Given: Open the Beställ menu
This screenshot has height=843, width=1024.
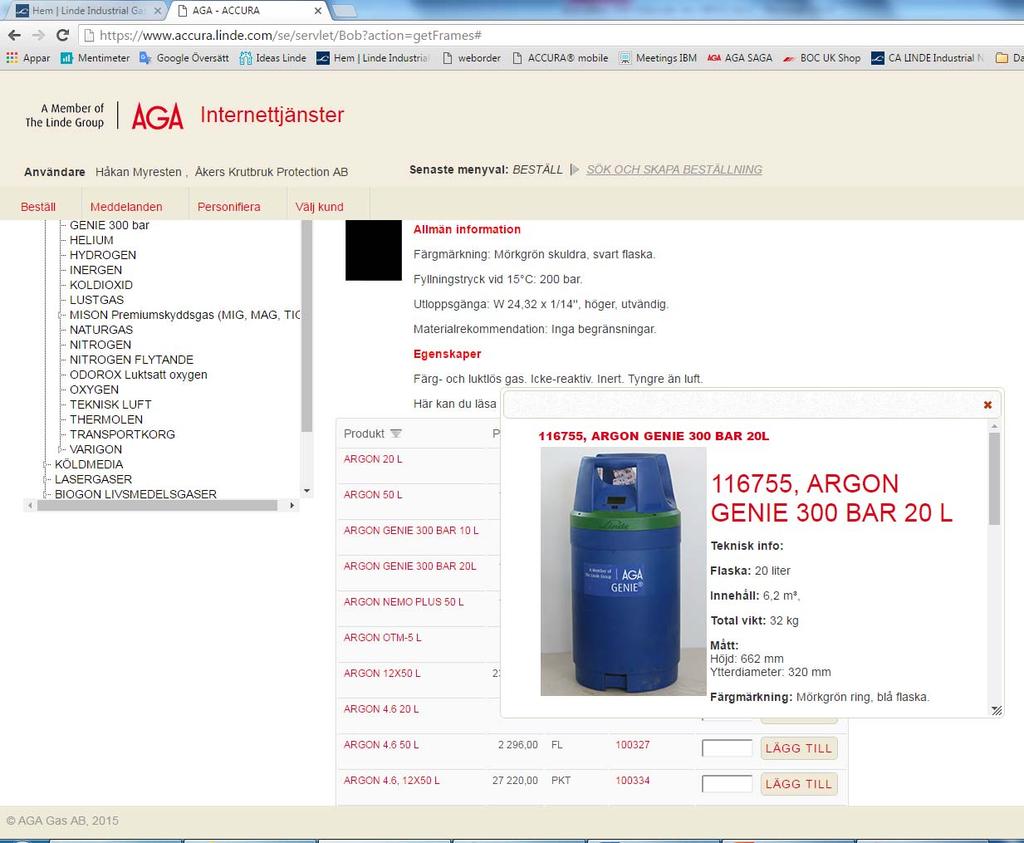Looking at the screenshot, I should (38, 207).
